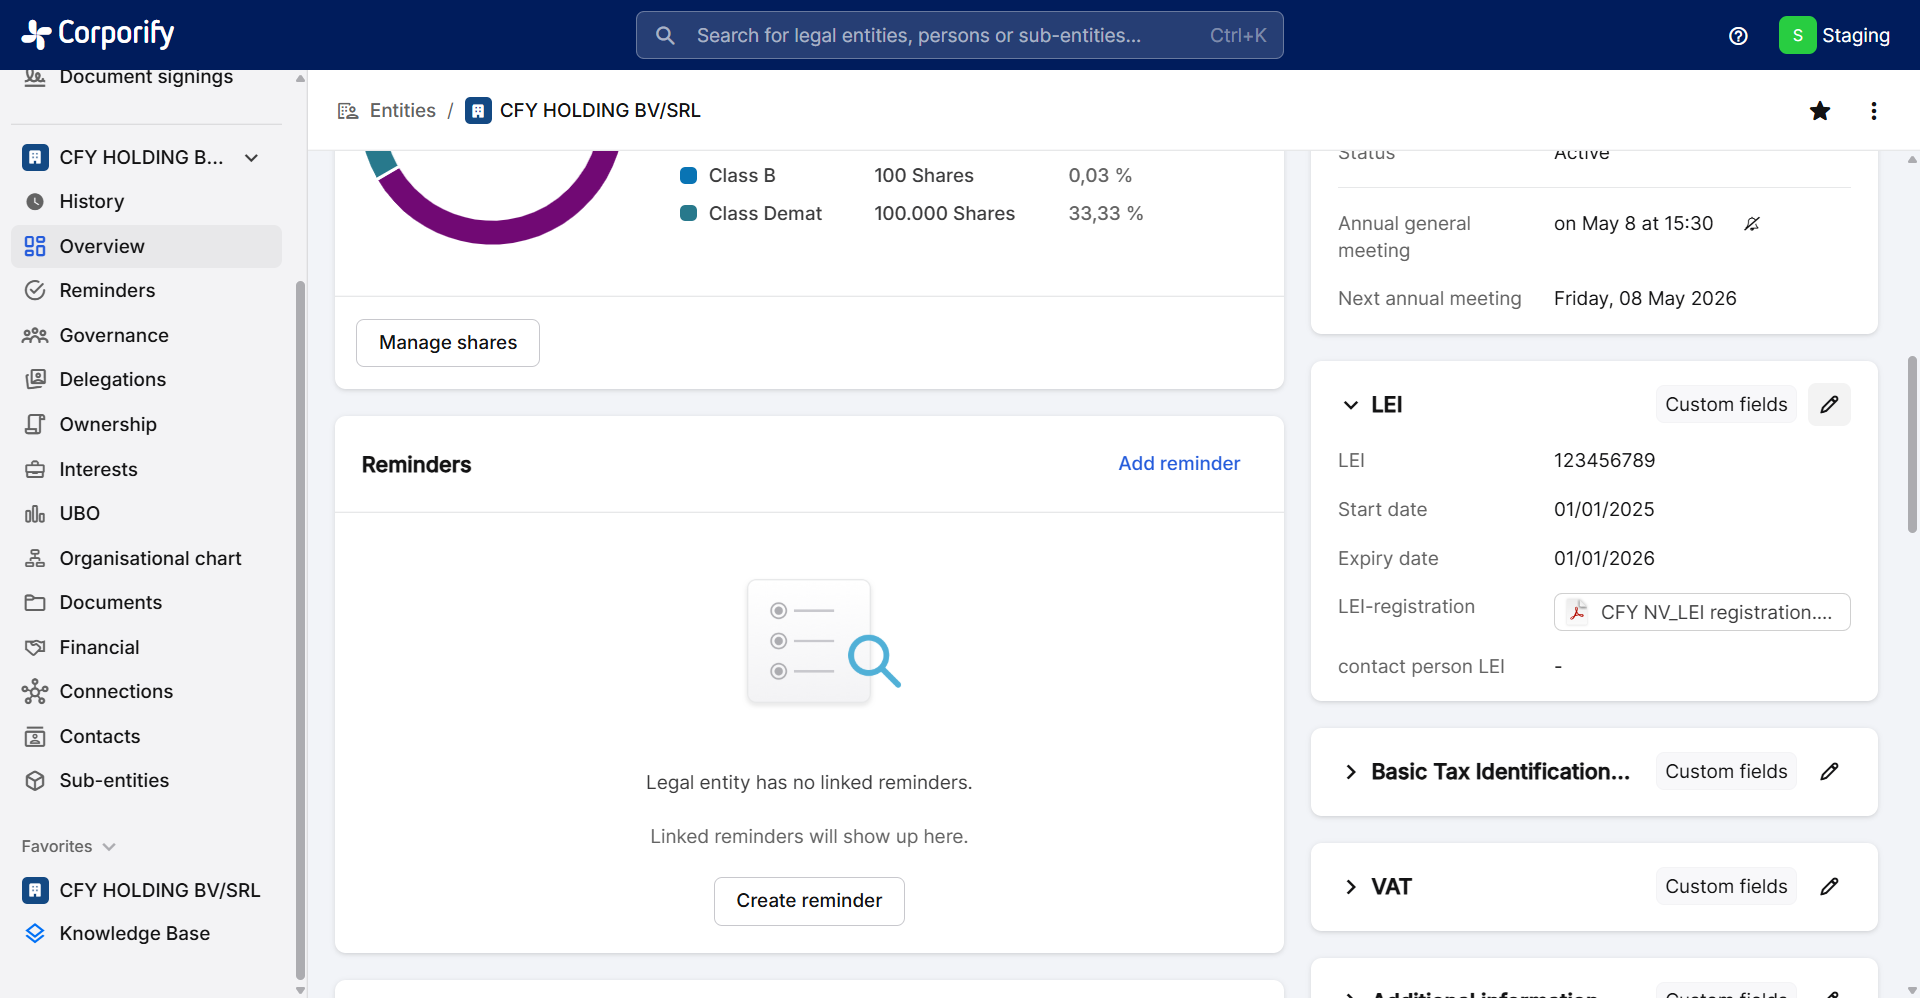Collapse the Favorites section
The image size is (1920, 998).
[109, 847]
